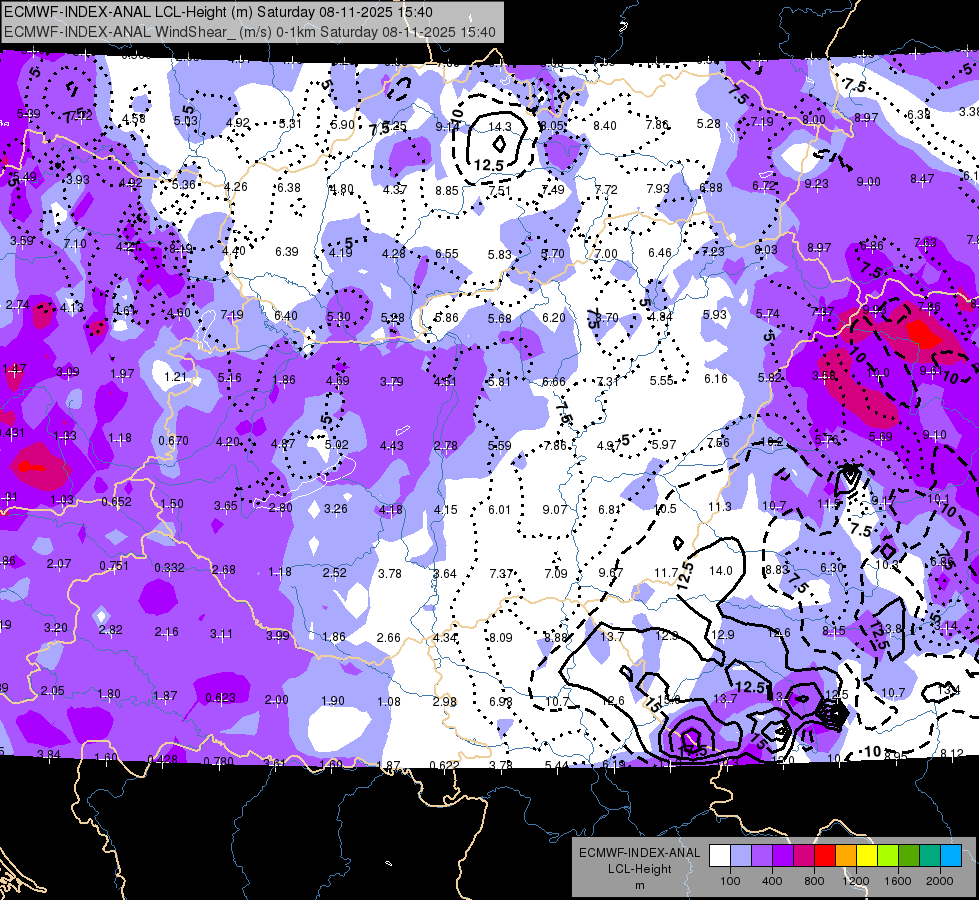Click the grid value 5.97
Screen dimensions: 979x900
point(664,445)
